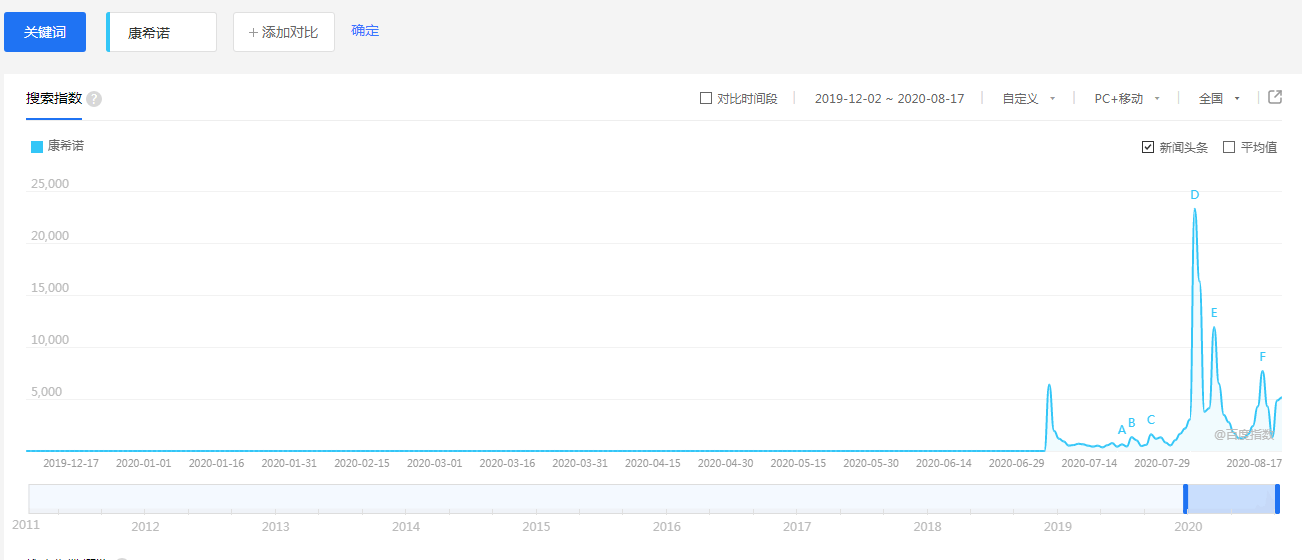Click news marker F on the chart
1302x560 pixels.
pyautogui.click(x=1263, y=357)
